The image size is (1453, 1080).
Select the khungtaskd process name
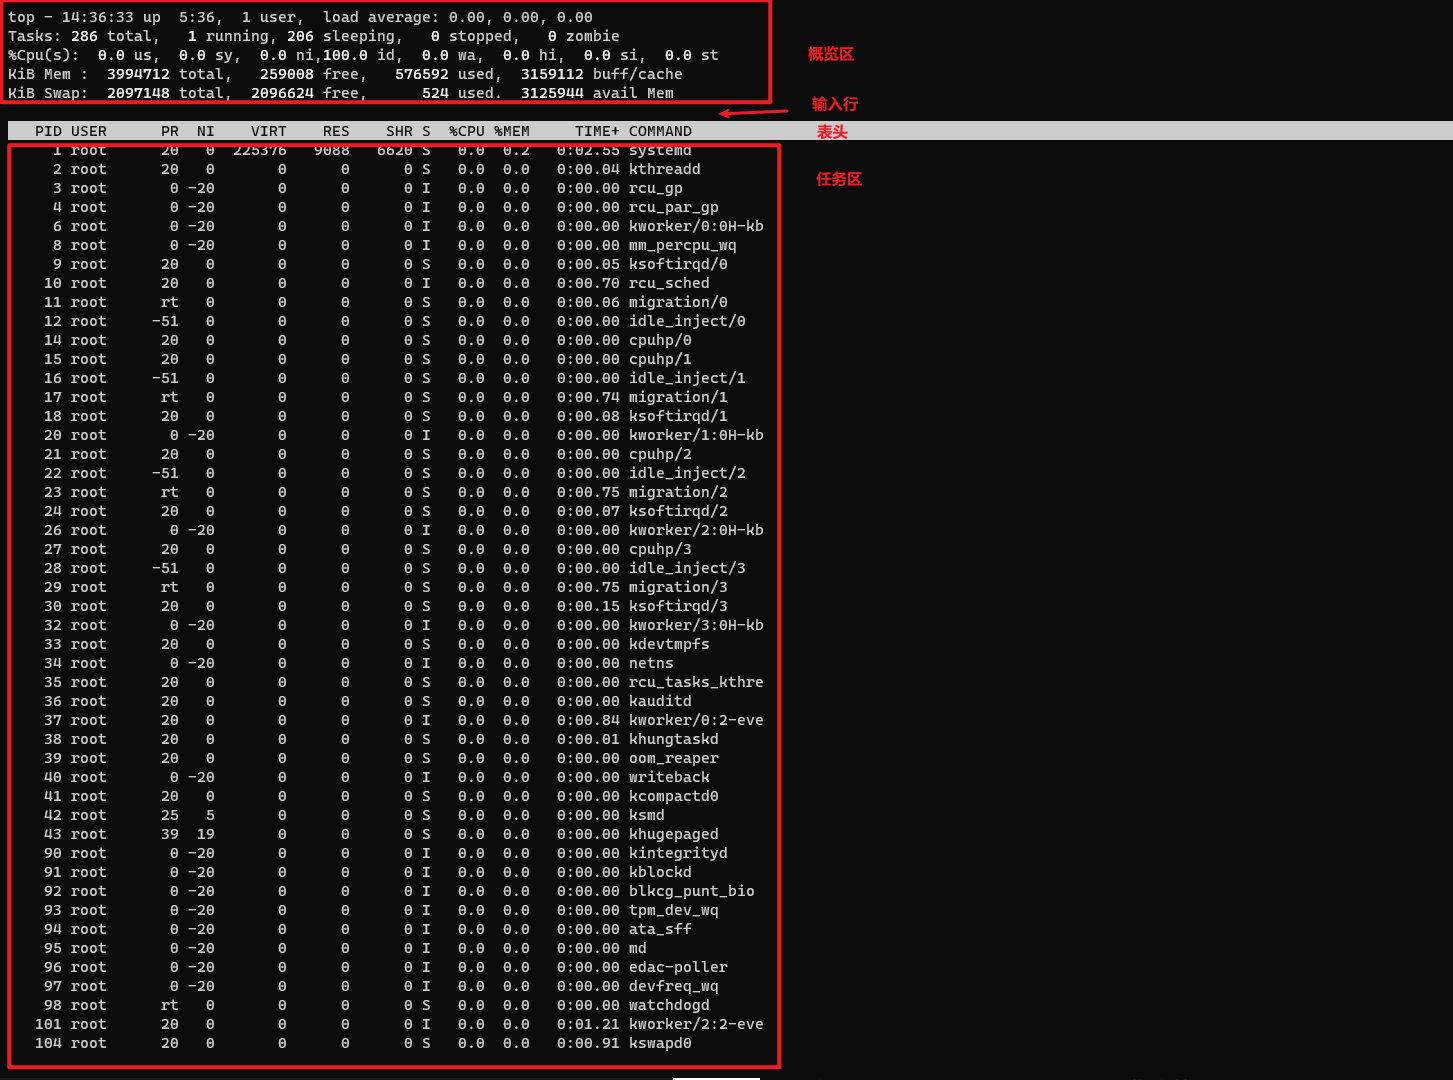(x=674, y=739)
